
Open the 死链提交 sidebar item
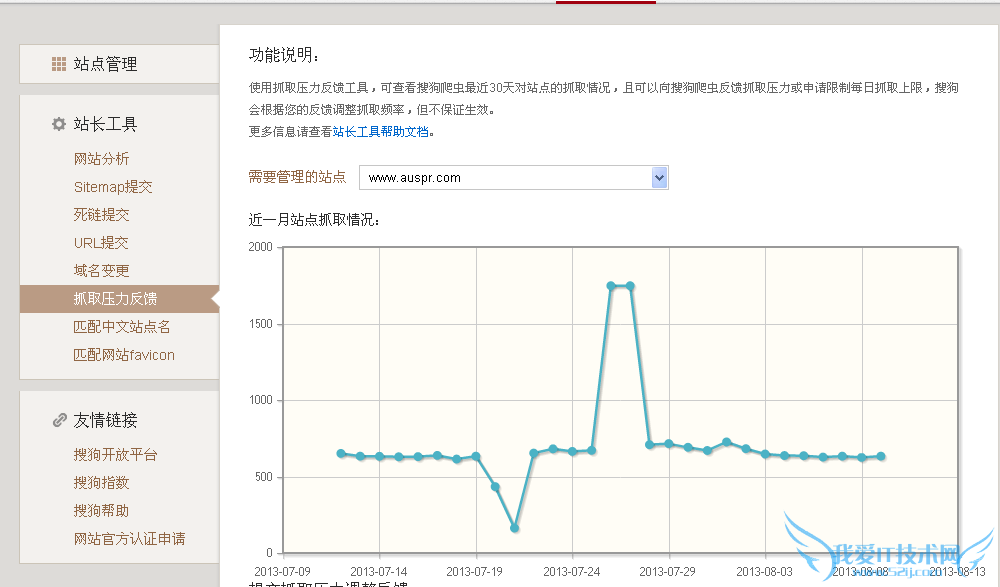pyautogui.click(x=101, y=215)
